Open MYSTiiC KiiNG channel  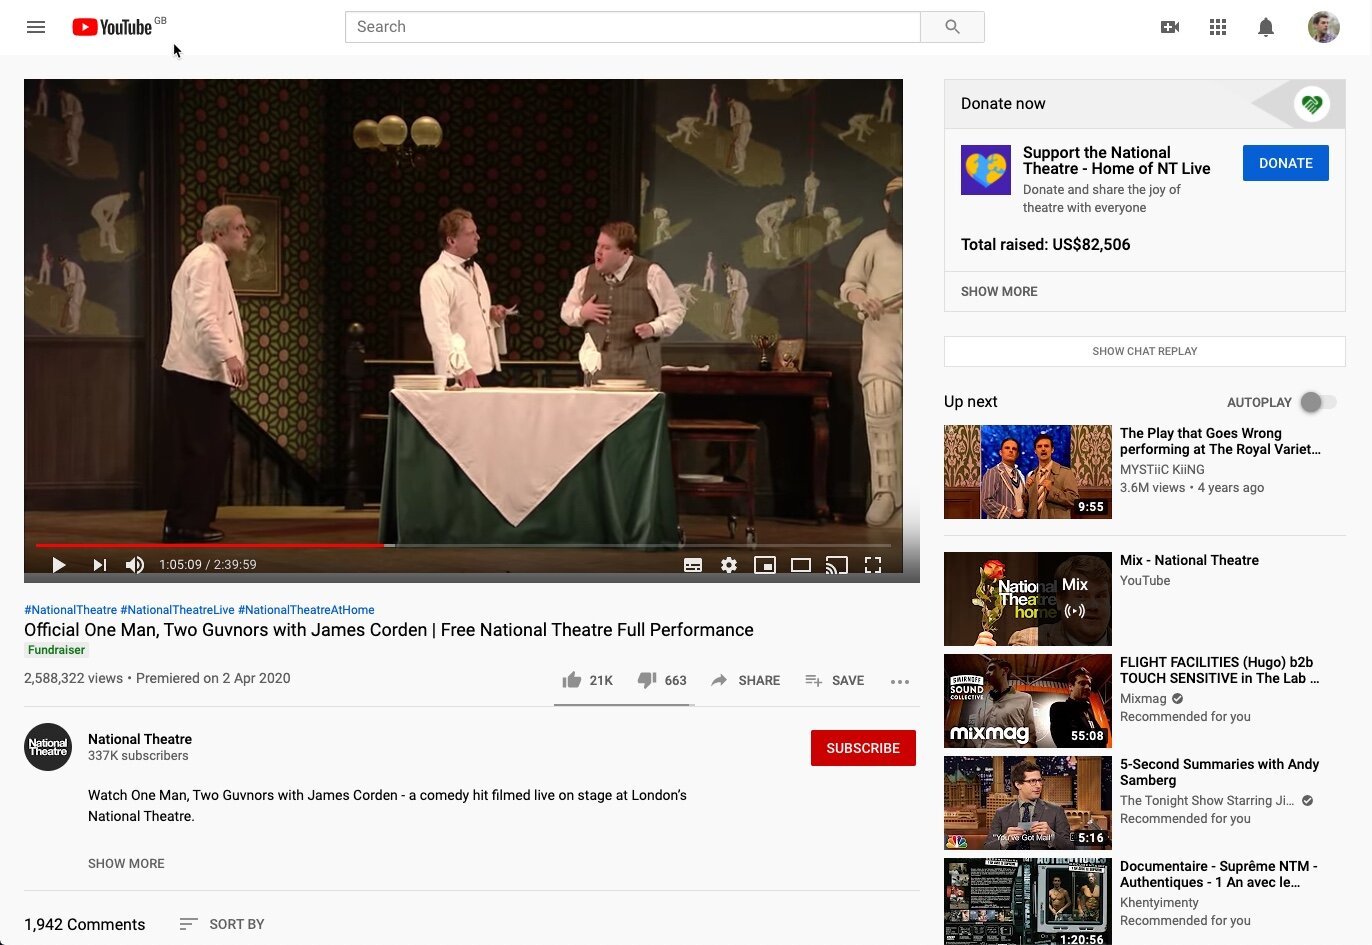[x=1162, y=469]
